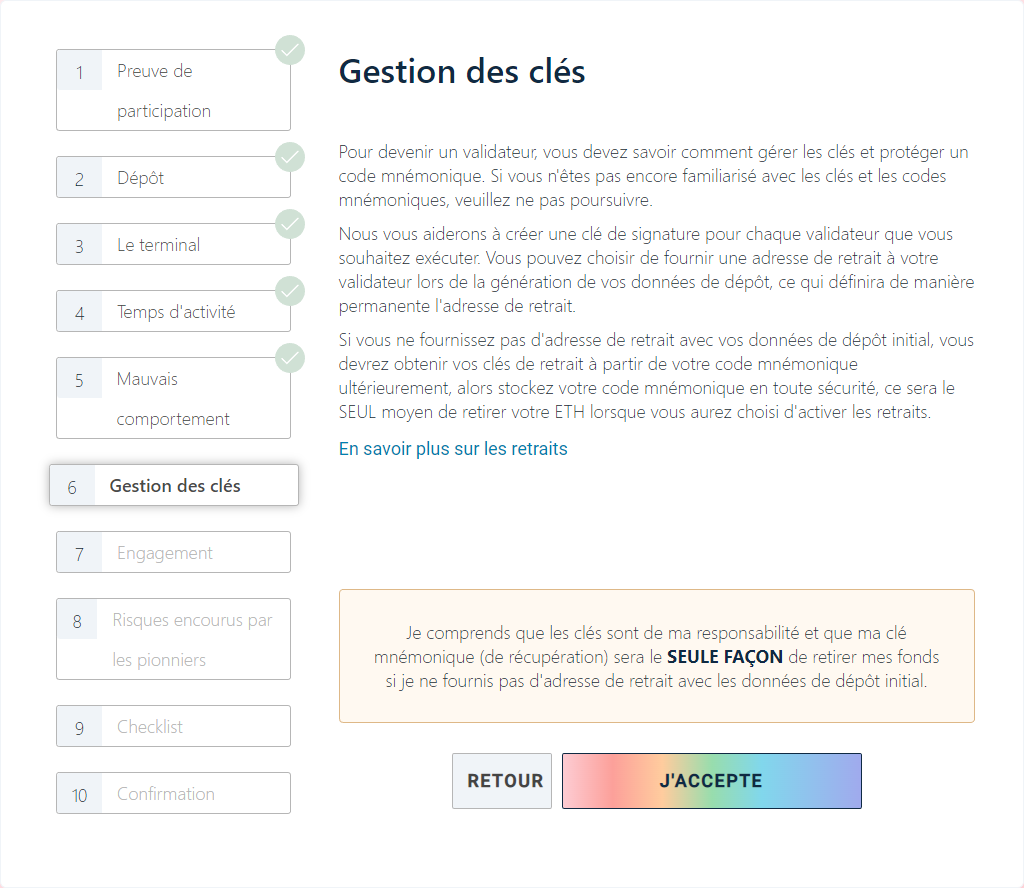Screen dimensions: 1024x888
Task: Open the Mauvais comportement step
Action: [x=173, y=398]
